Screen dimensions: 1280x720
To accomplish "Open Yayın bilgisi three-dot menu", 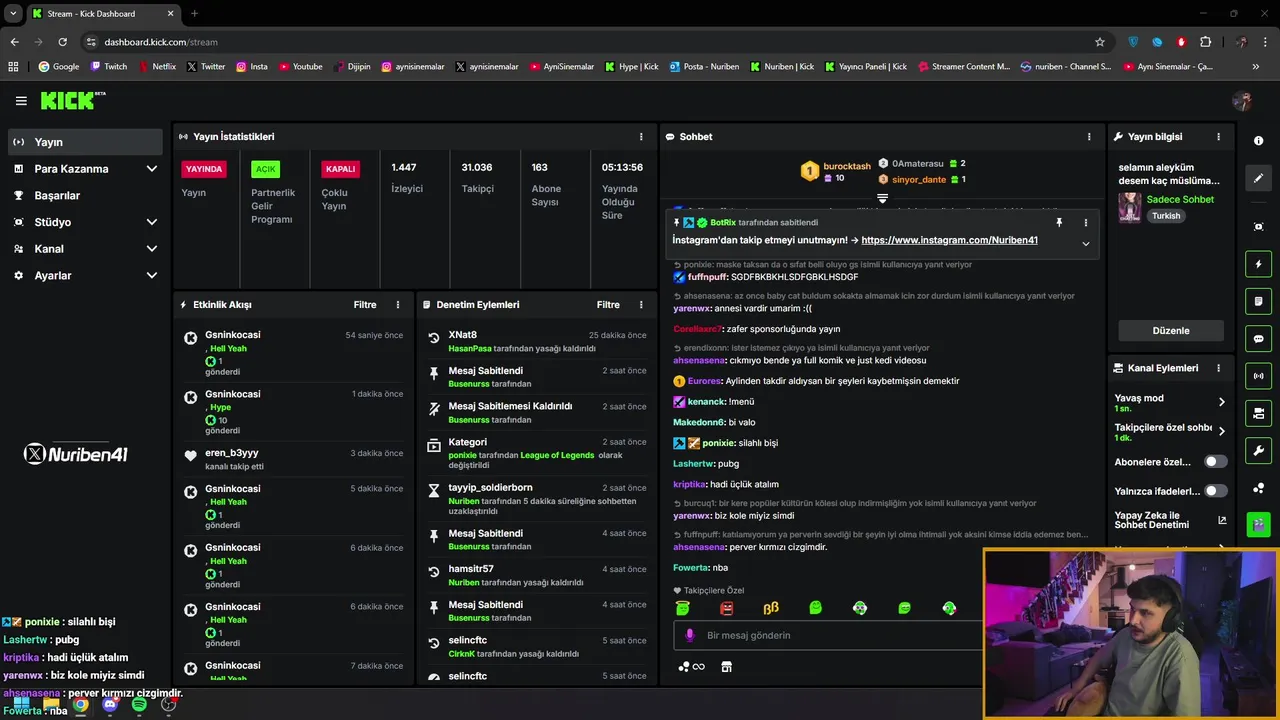I will tap(1218, 137).
